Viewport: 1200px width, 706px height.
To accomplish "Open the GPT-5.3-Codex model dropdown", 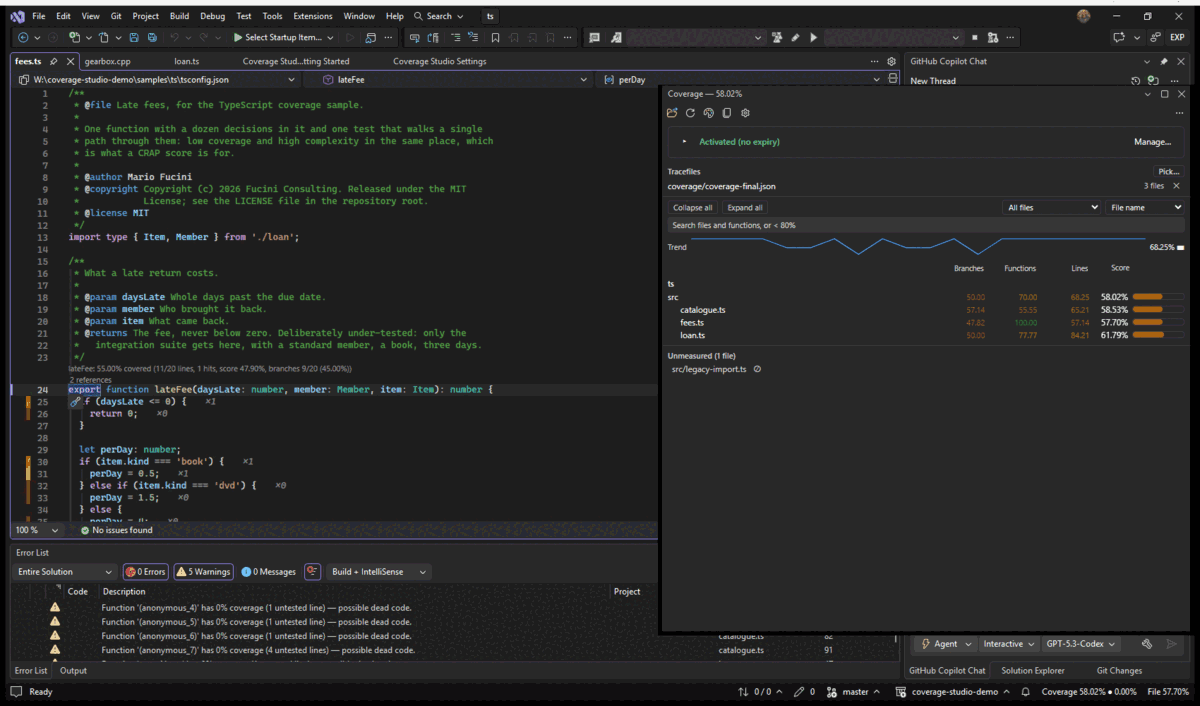I will (x=1081, y=644).
